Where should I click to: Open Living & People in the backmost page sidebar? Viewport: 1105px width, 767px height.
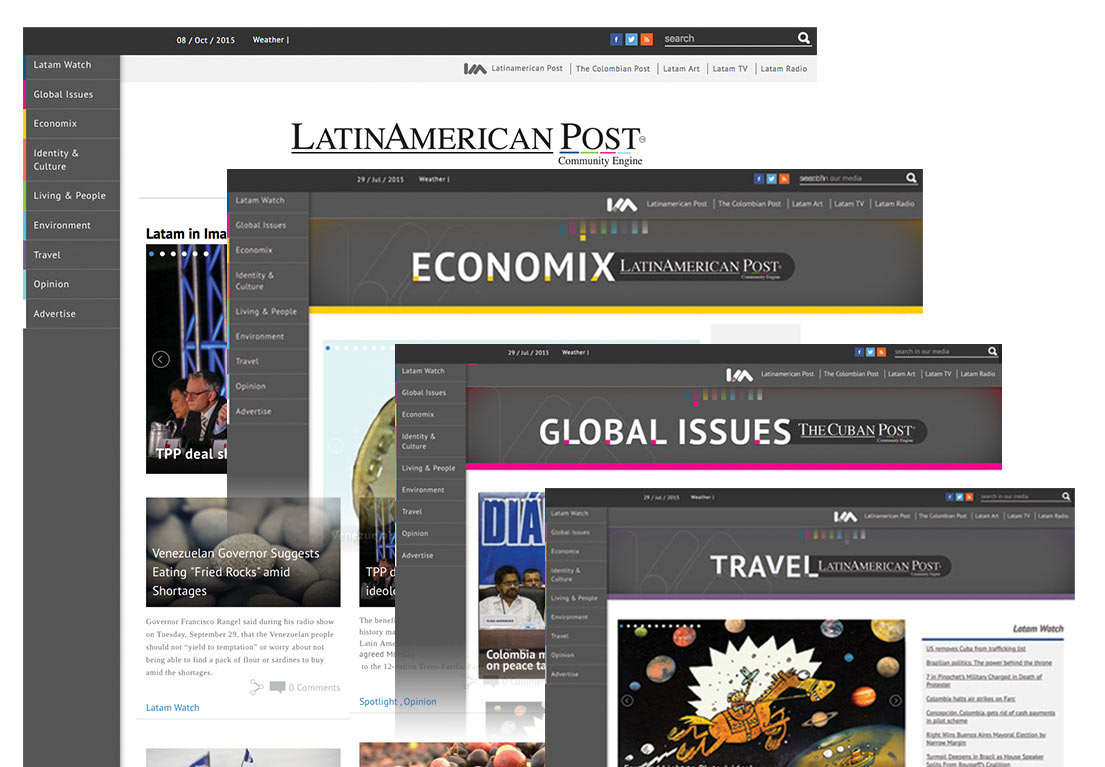point(72,196)
